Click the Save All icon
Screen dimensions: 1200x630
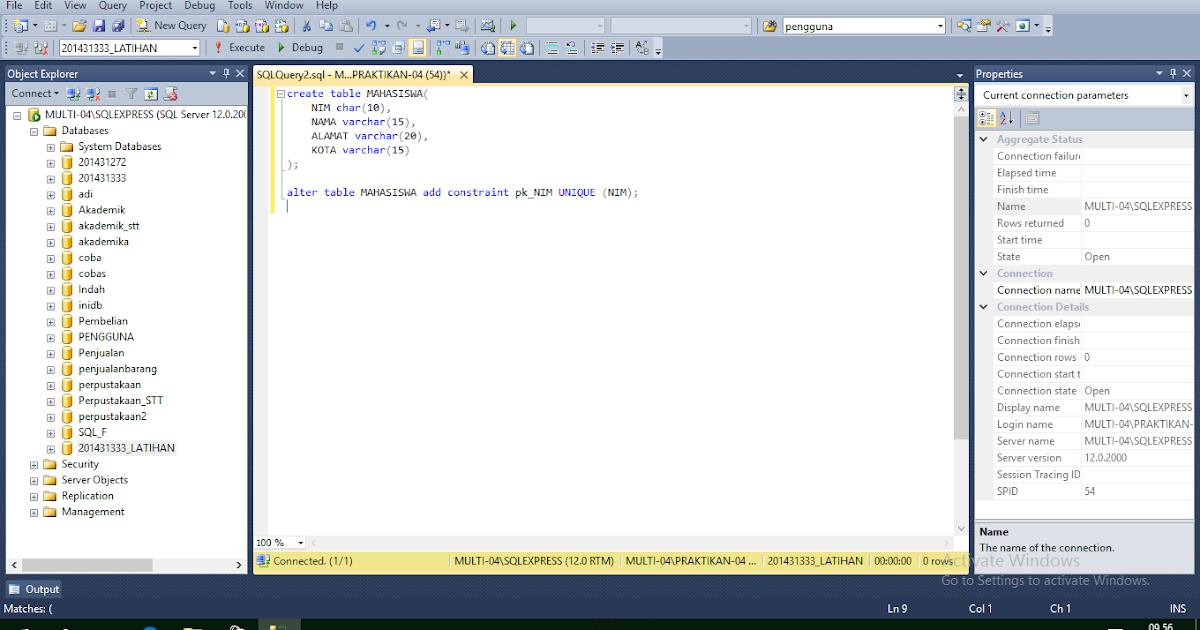point(118,25)
